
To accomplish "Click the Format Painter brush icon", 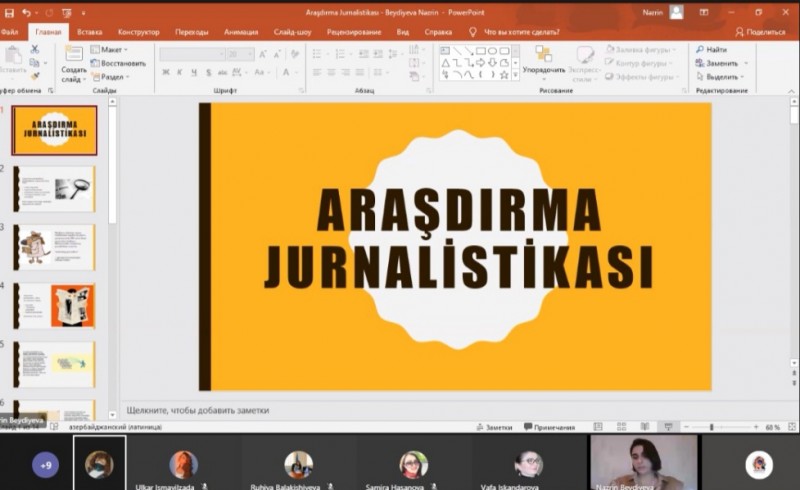I will 35,76.
